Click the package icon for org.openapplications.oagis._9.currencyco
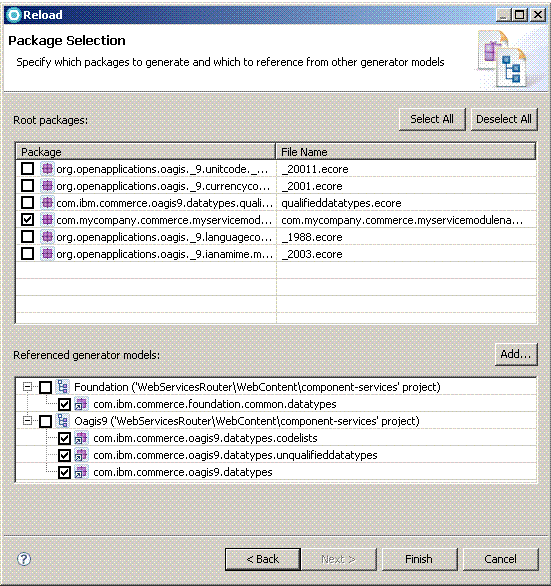This screenshot has height=586, width=551. [47, 186]
